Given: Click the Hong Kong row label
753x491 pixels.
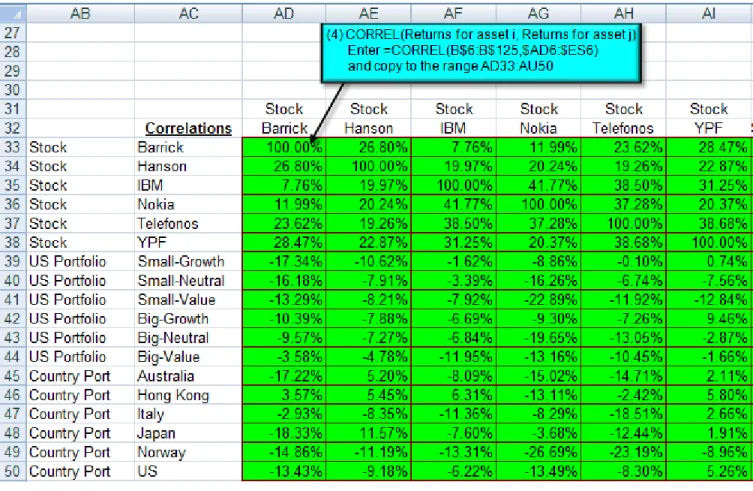Looking at the screenshot, I should [188, 395].
